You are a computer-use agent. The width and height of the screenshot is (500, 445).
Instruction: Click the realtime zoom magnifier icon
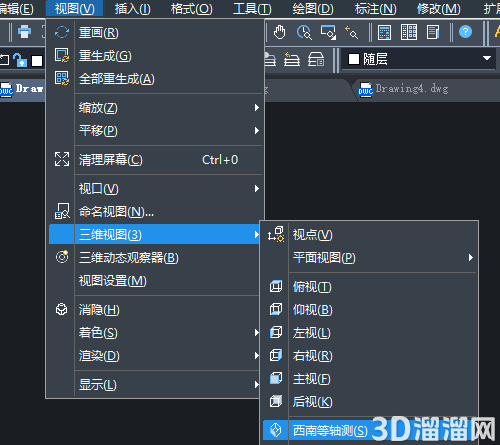tap(304, 32)
